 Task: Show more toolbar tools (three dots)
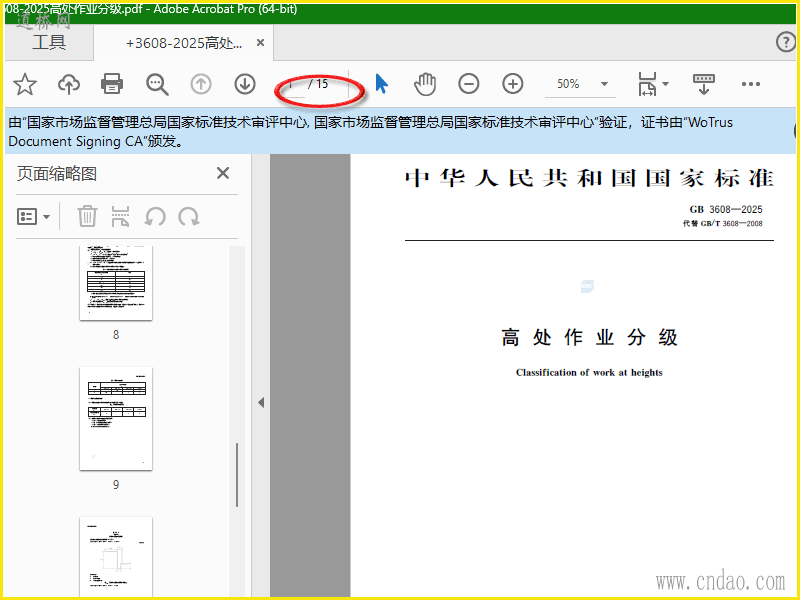coord(751,84)
